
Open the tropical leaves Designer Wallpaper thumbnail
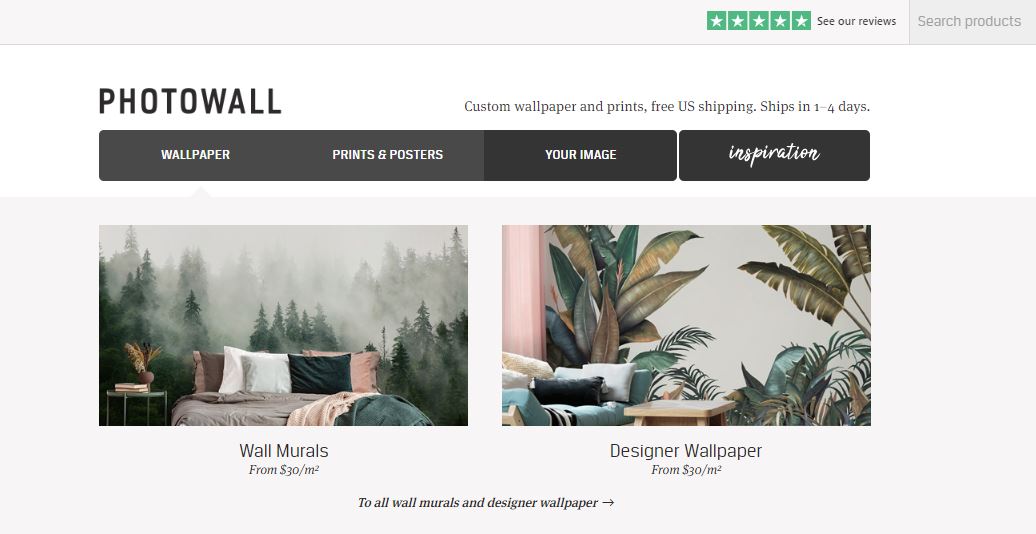pos(686,325)
